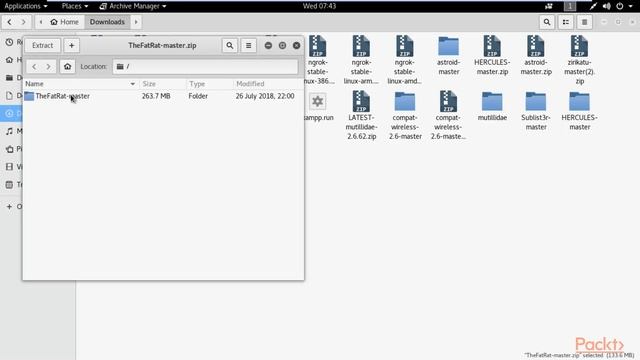
Task: Select the zirikatu-master(2).zip file
Action: tap(580, 60)
